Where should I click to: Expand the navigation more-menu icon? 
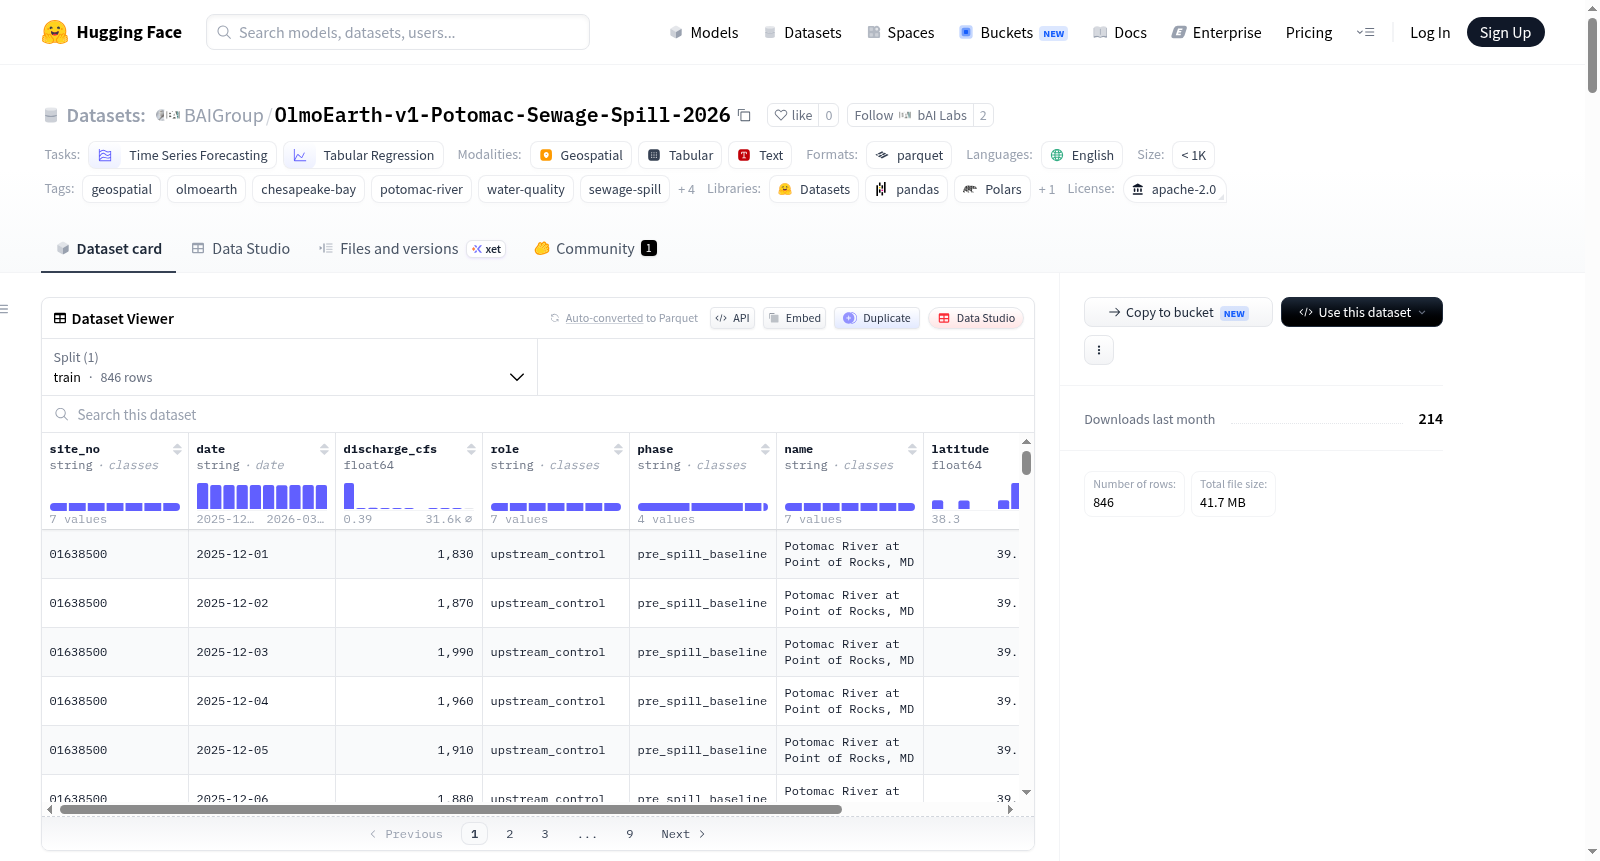[1365, 32]
